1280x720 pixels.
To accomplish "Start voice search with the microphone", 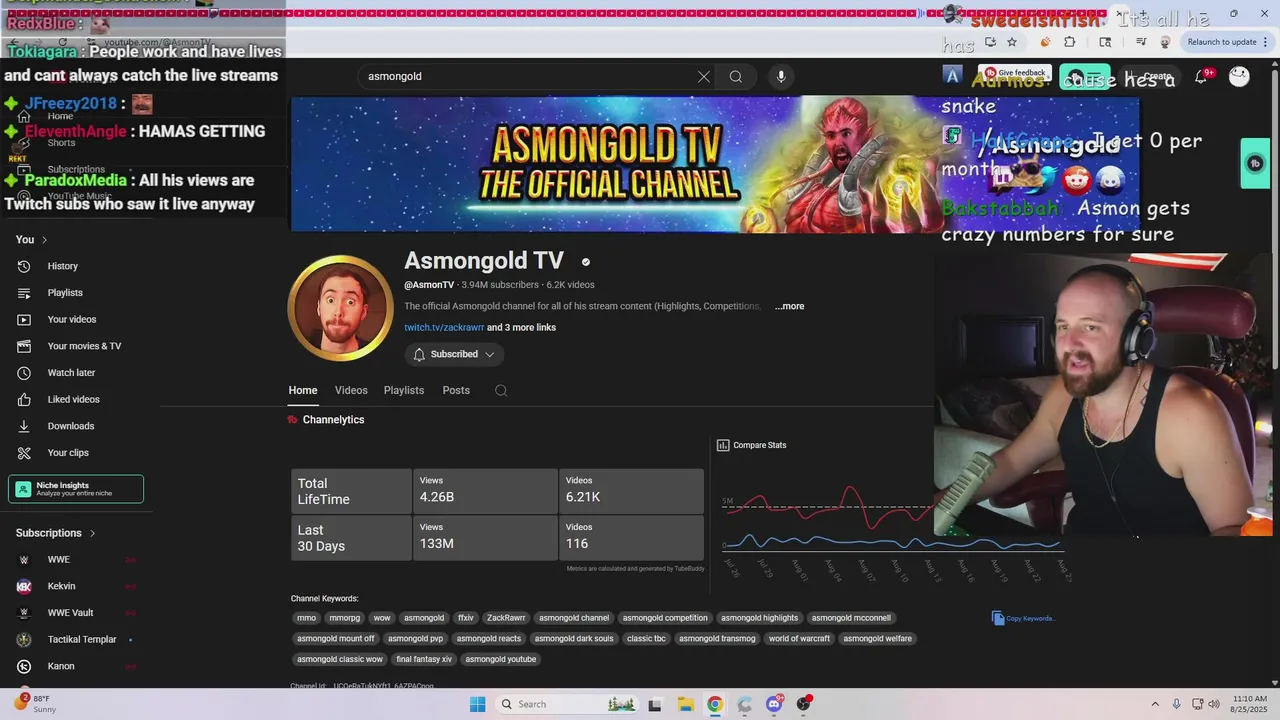I will click(x=781, y=76).
